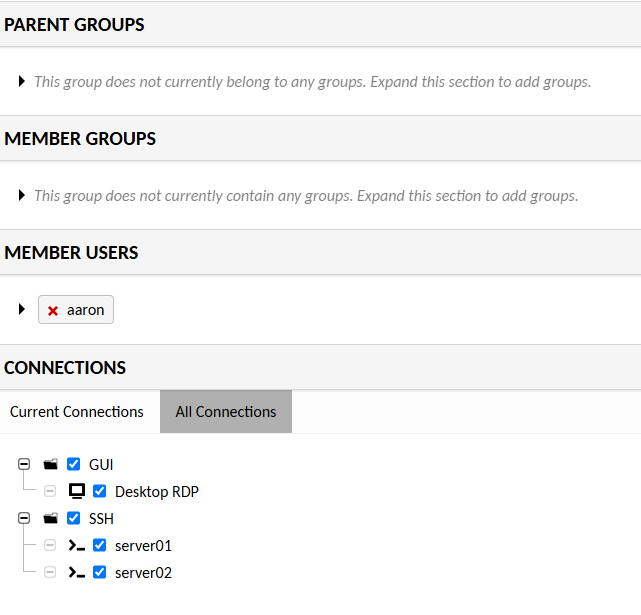
Task: Collapse the GUI connection group
Action: pyautogui.click(x=24, y=464)
